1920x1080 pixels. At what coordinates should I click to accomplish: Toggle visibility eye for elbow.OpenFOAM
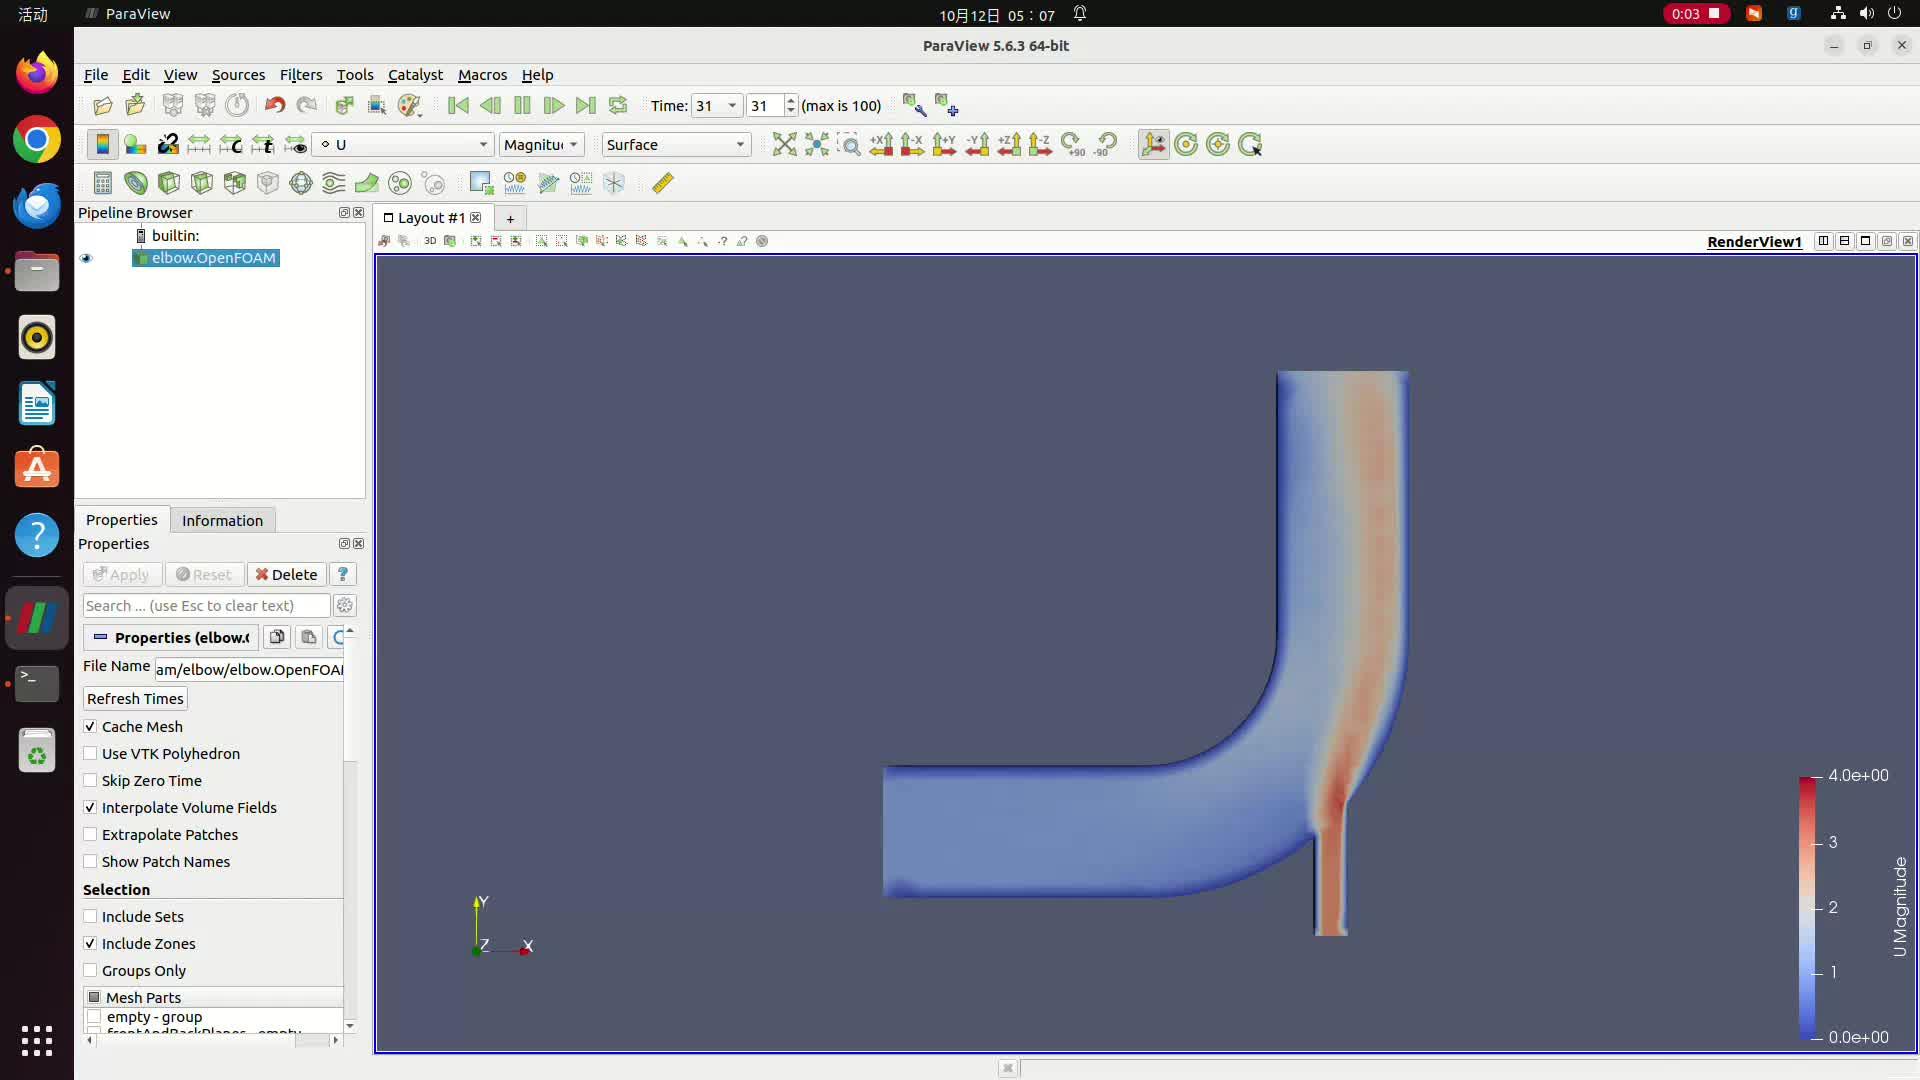pyautogui.click(x=86, y=258)
